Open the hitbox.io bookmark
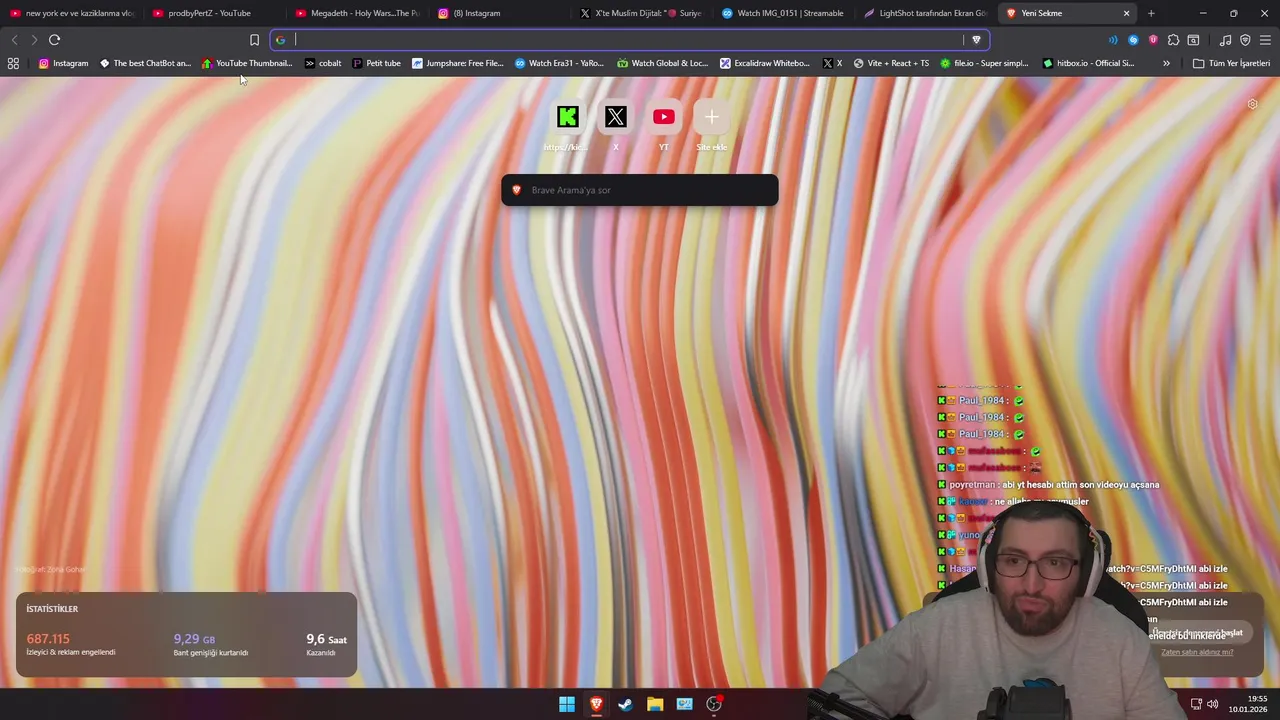This screenshot has width=1280, height=720. pos(1088,63)
